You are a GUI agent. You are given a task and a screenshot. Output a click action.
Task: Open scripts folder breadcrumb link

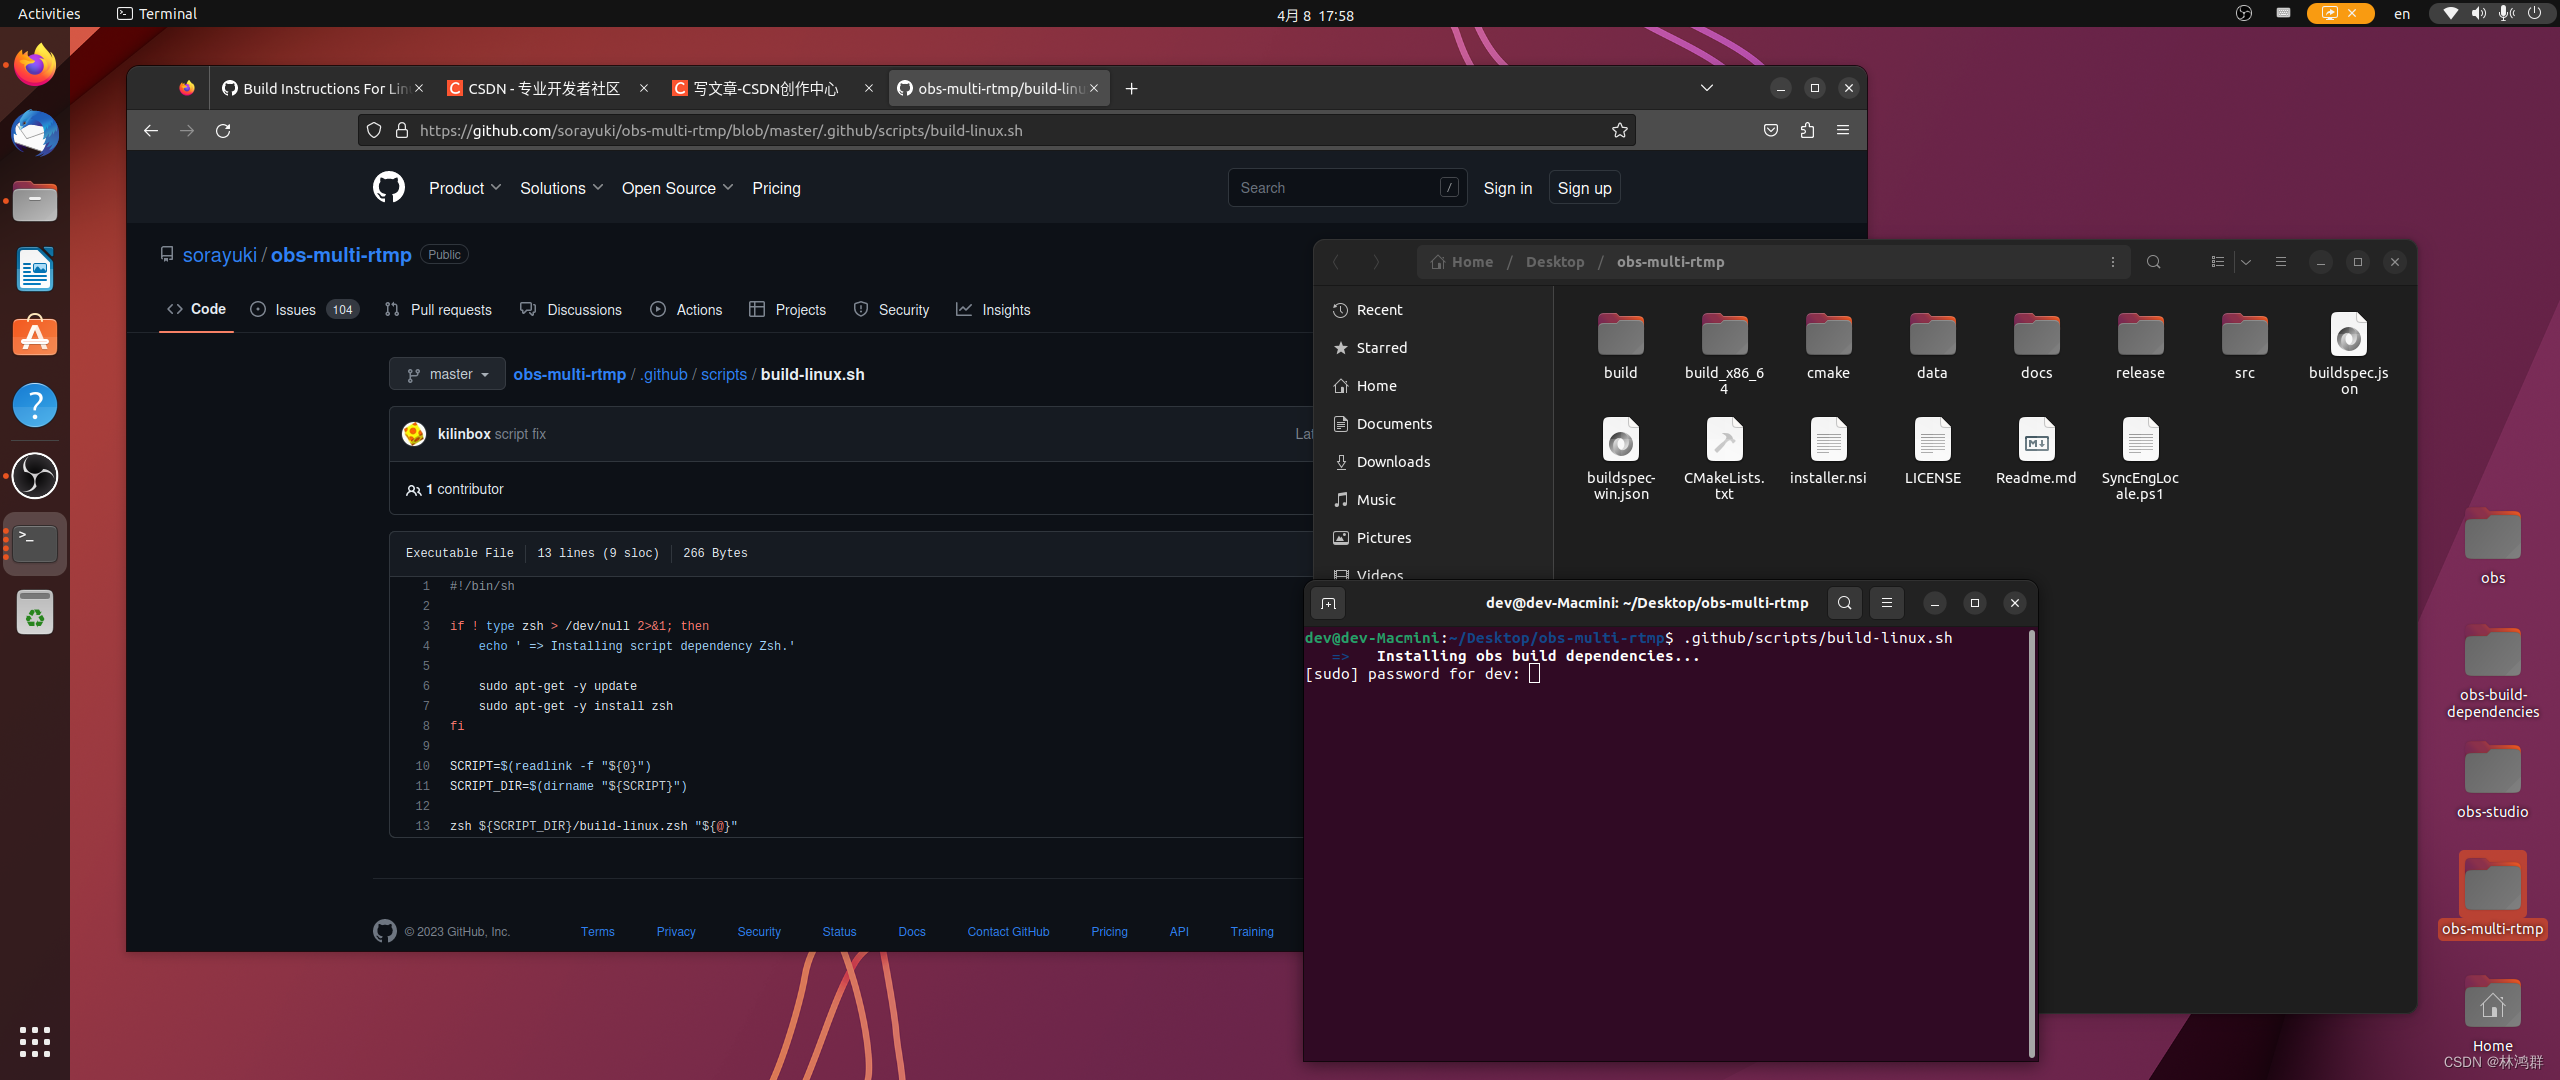click(724, 375)
